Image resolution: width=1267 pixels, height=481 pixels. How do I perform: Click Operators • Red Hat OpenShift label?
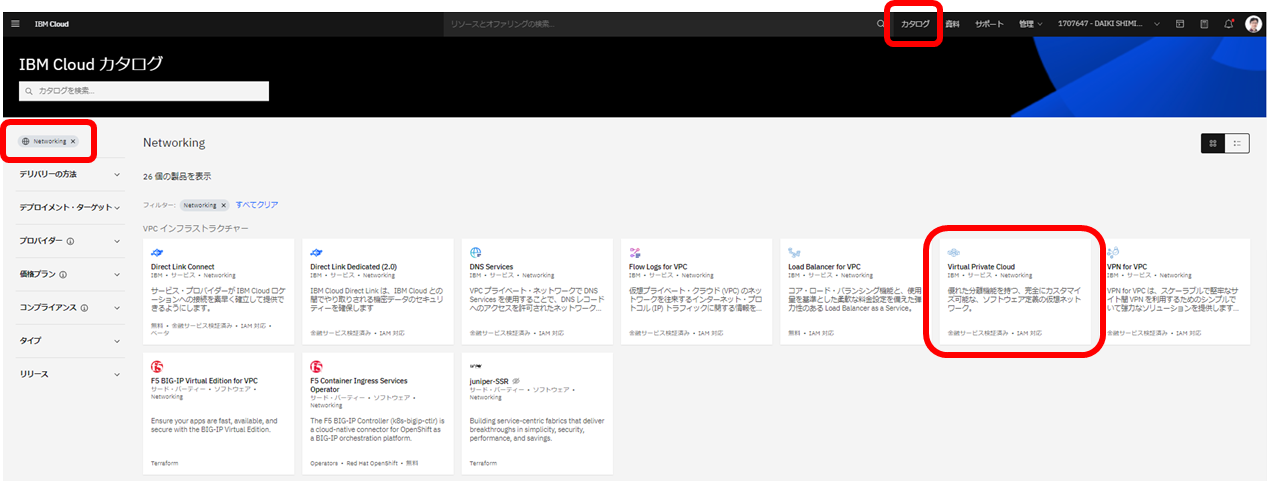tap(364, 463)
